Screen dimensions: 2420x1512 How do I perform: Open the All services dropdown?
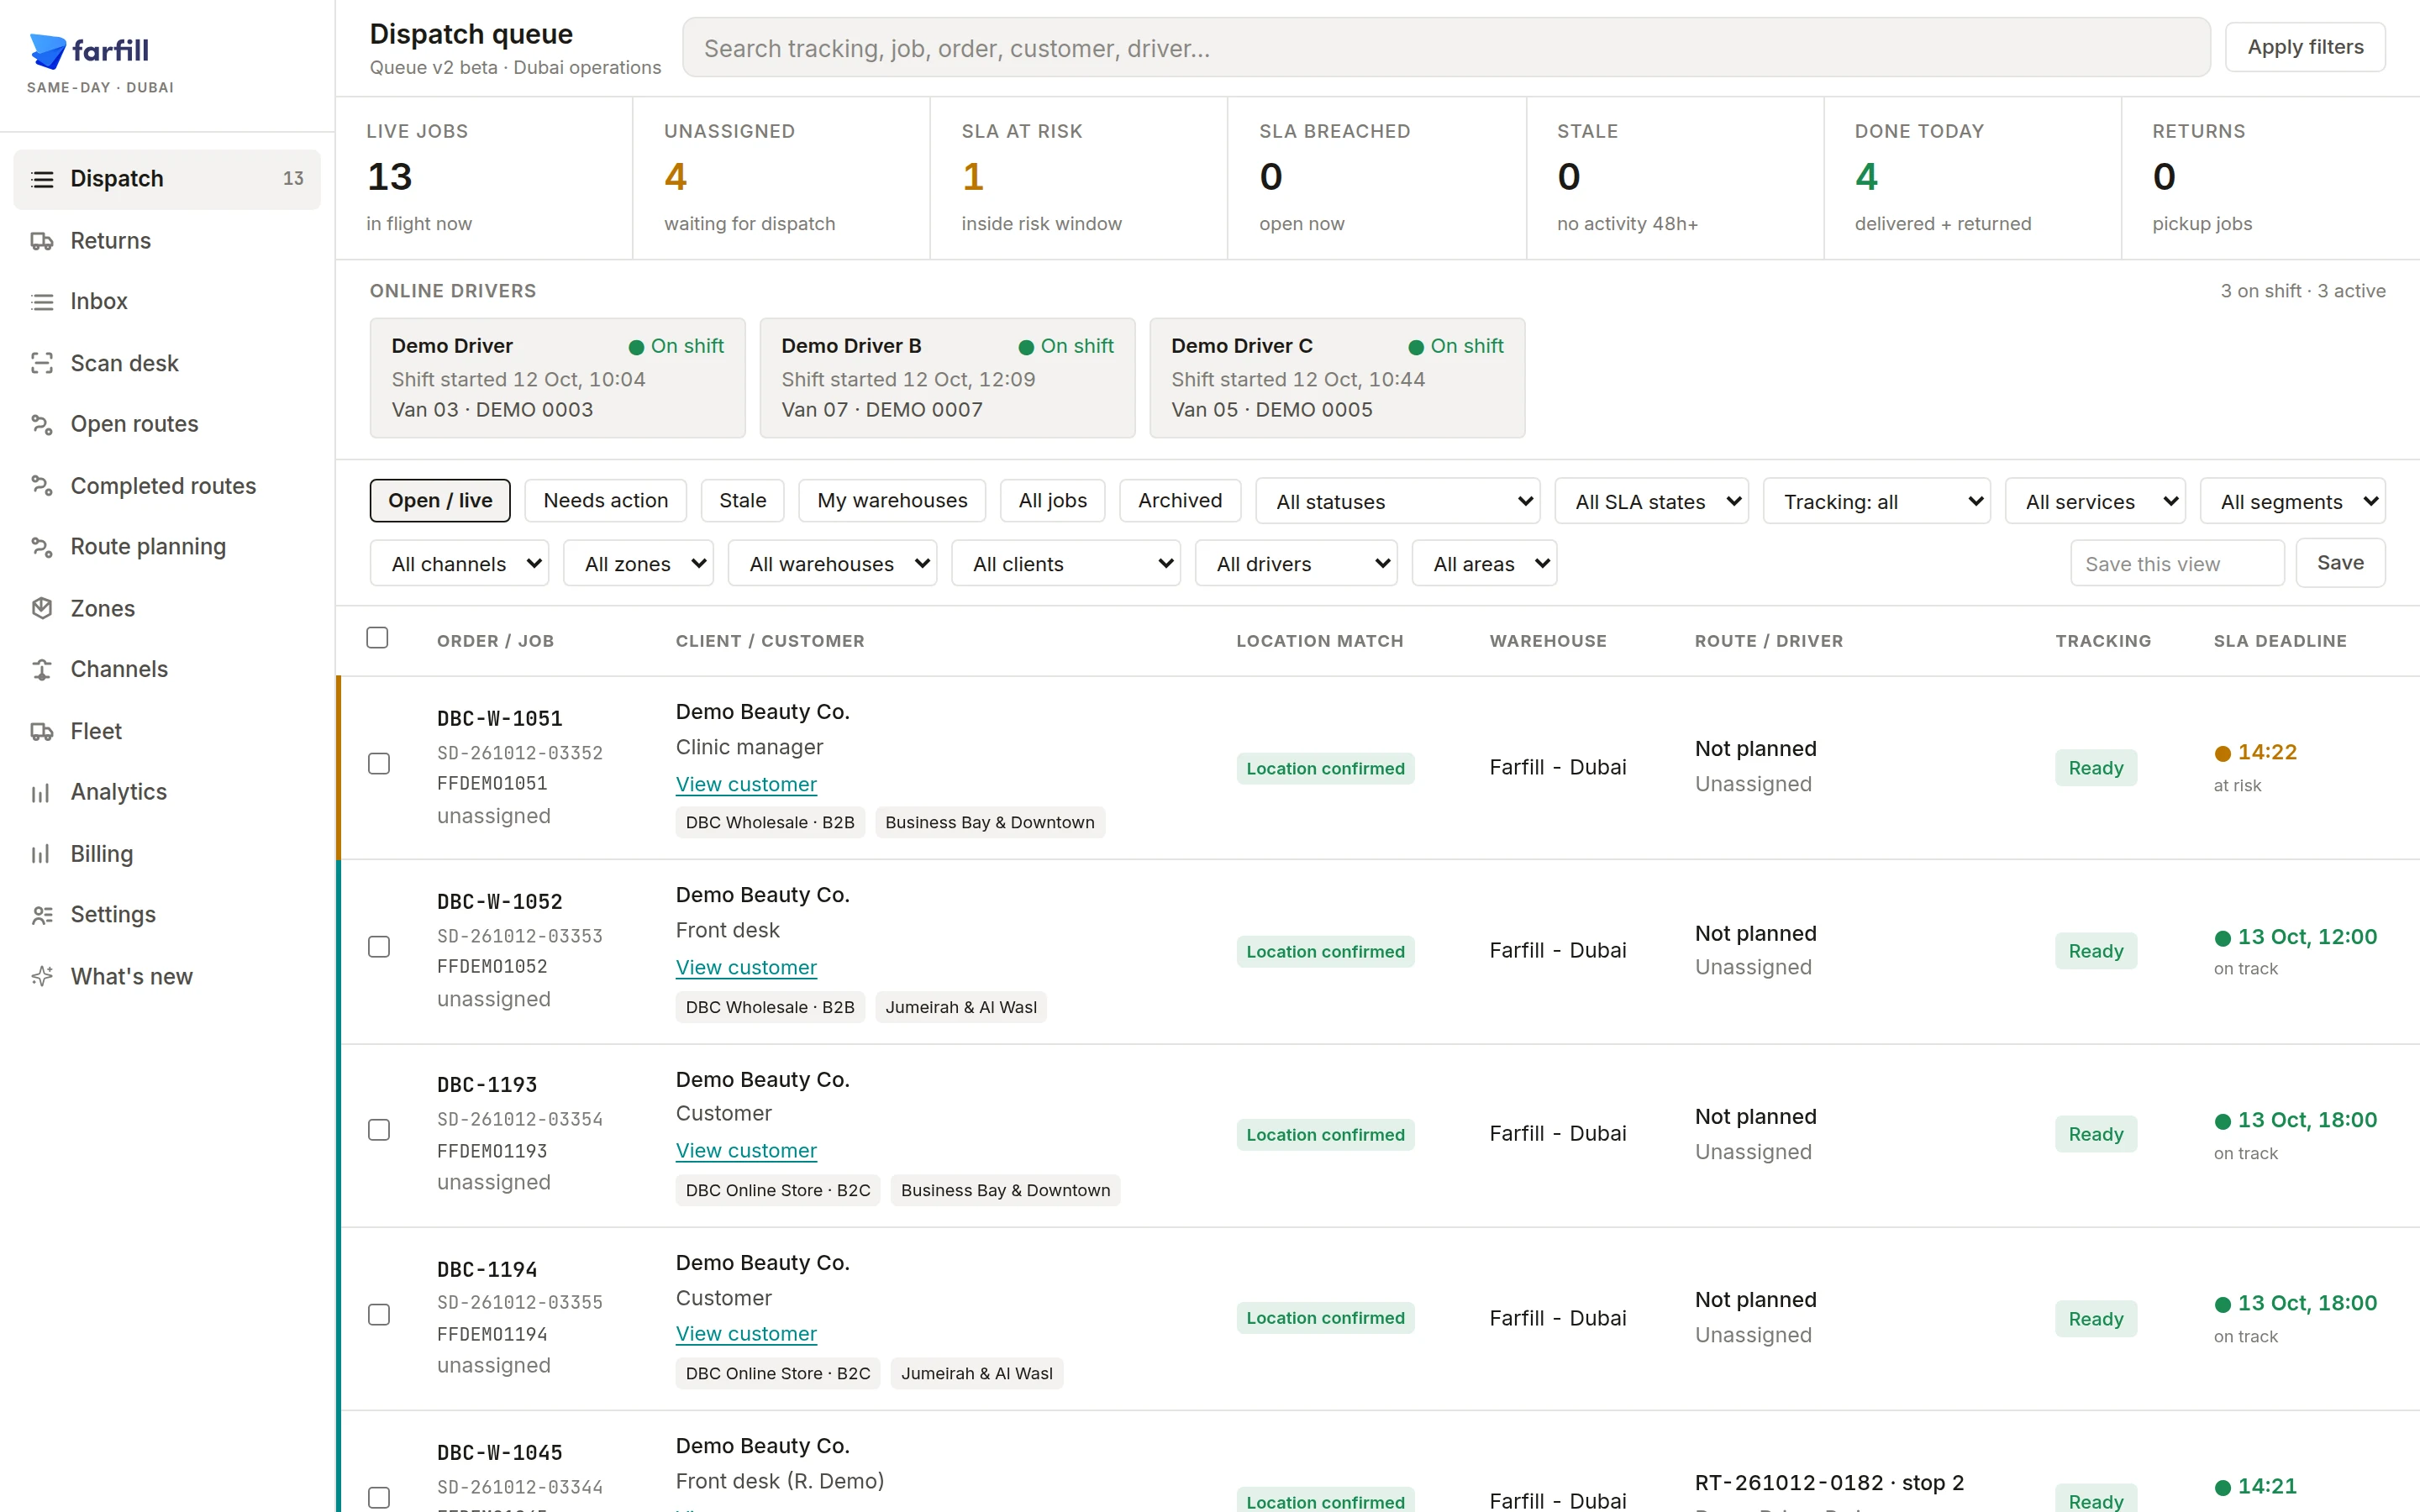click(x=2095, y=501)
